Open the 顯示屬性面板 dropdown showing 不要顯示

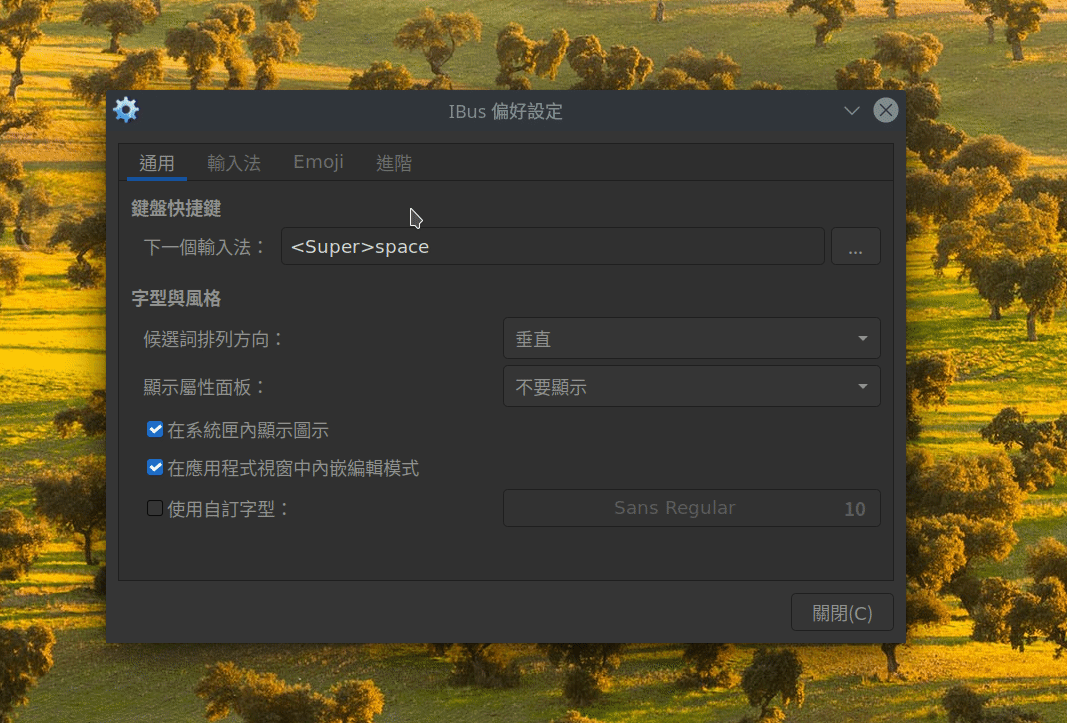point(691,387)
